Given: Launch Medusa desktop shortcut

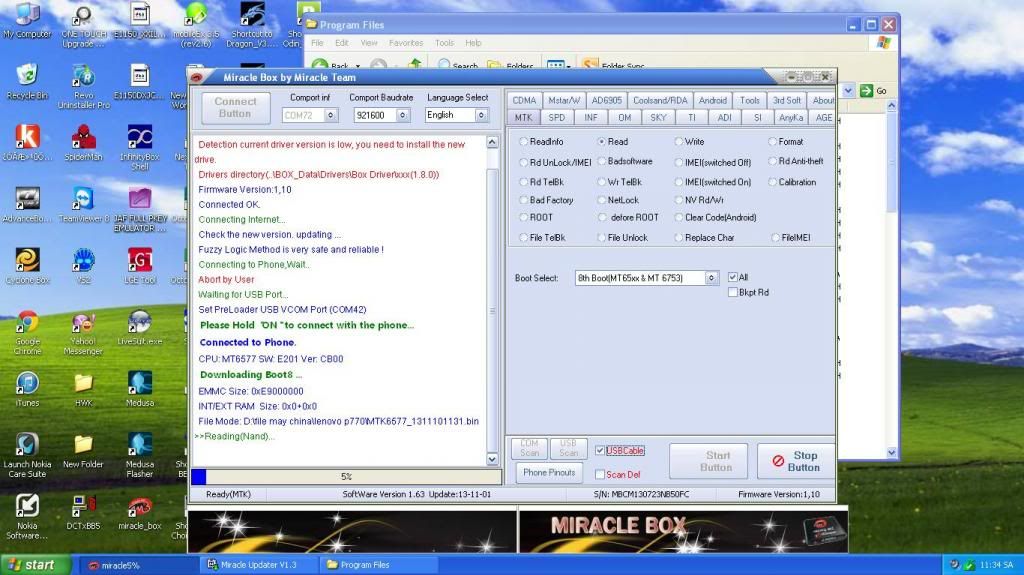Looking at the screenshot, I should [140, 389].
